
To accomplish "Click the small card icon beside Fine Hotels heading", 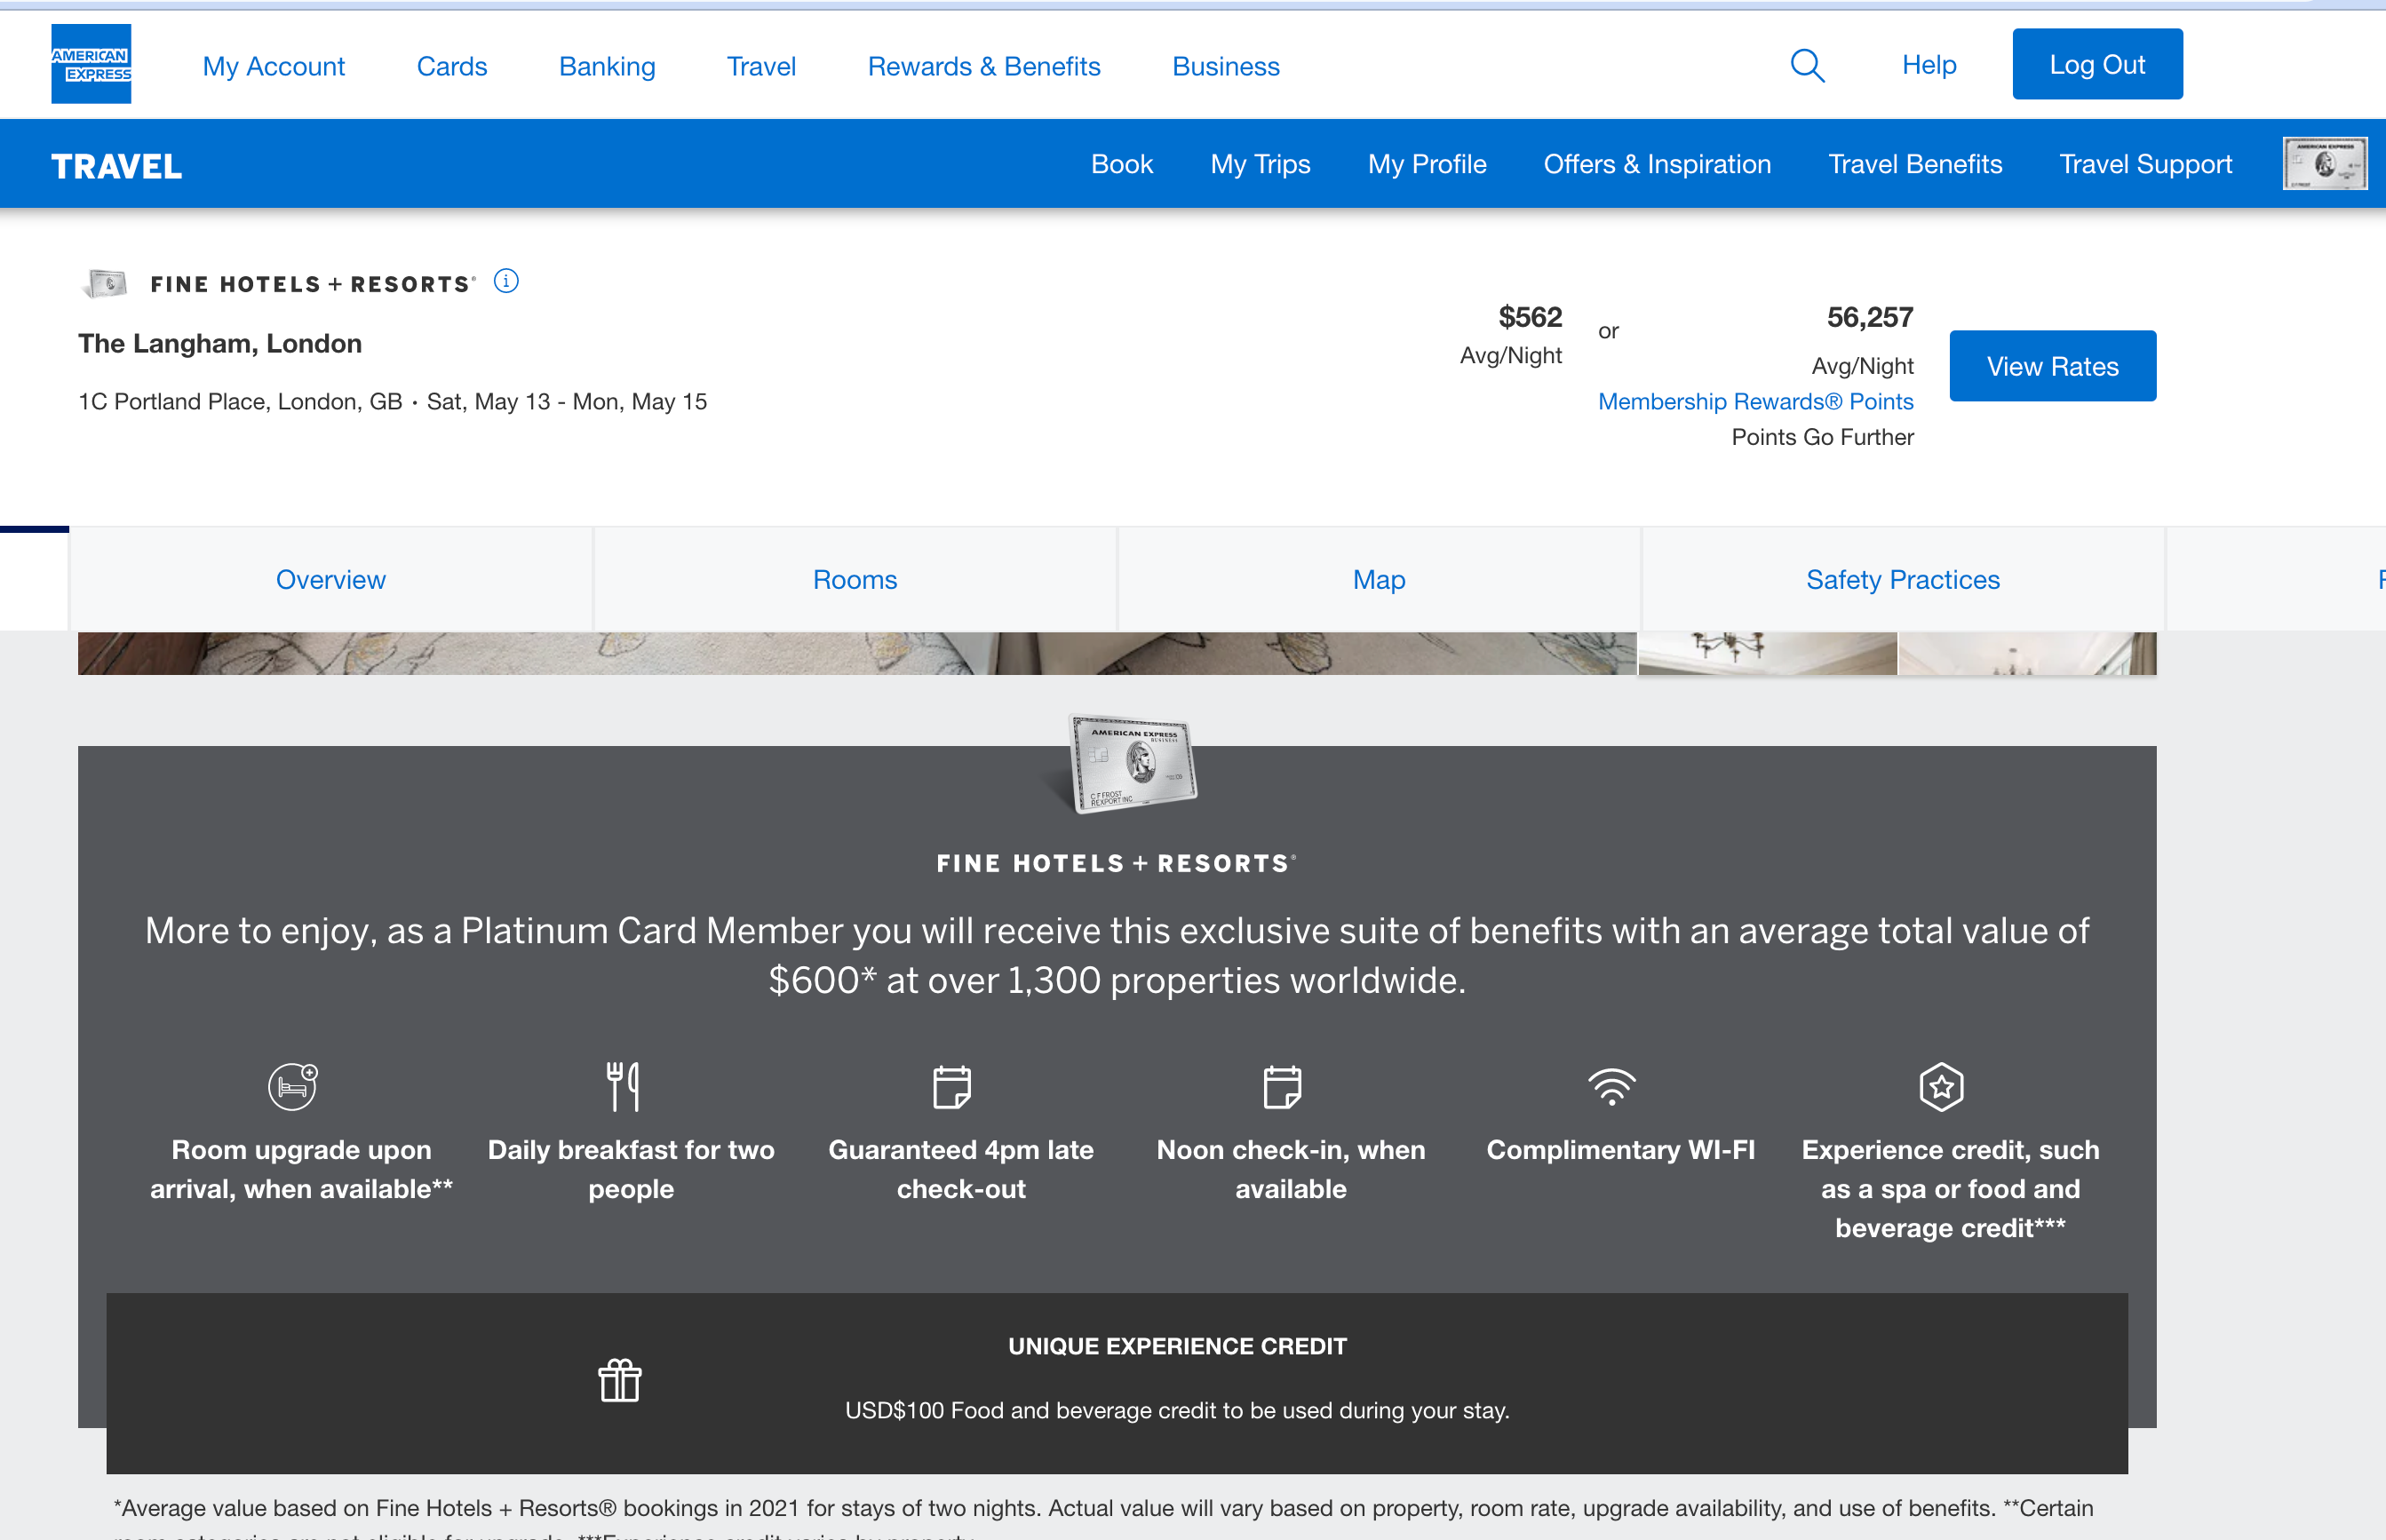I will point(106,284).
